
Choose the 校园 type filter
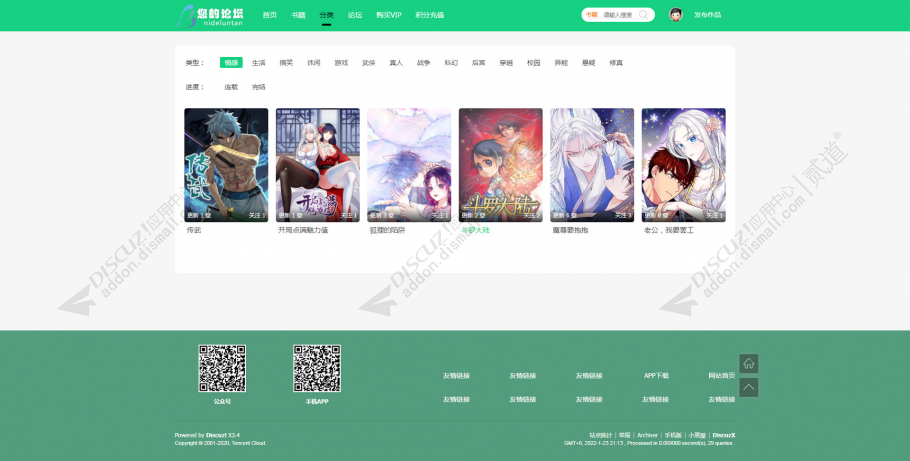pos(533,63)
